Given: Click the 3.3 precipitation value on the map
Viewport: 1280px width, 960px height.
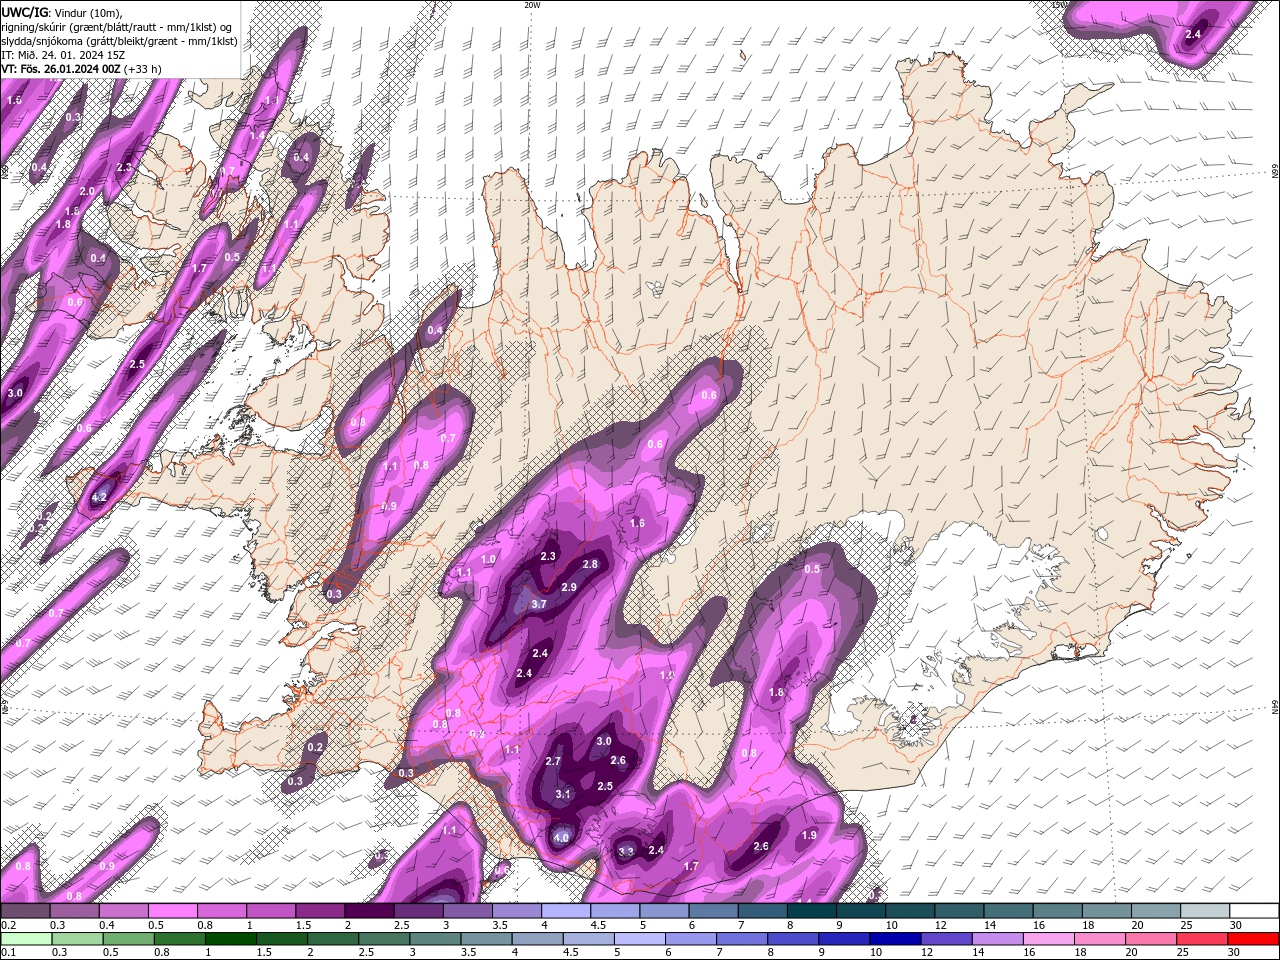Looking at the screenshot, I should pos(626,852).
